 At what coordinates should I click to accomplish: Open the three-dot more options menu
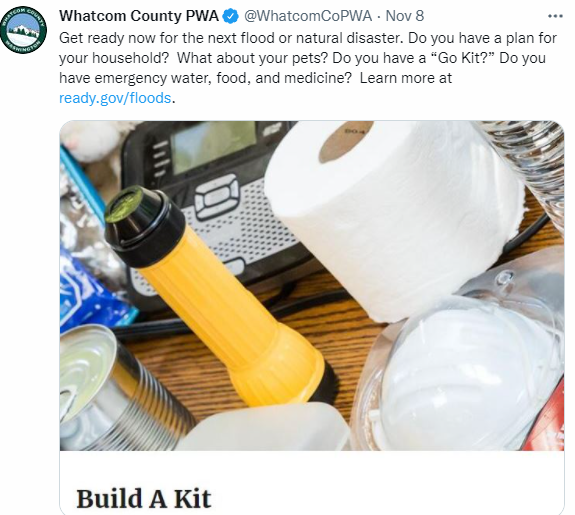click(555, 16)
